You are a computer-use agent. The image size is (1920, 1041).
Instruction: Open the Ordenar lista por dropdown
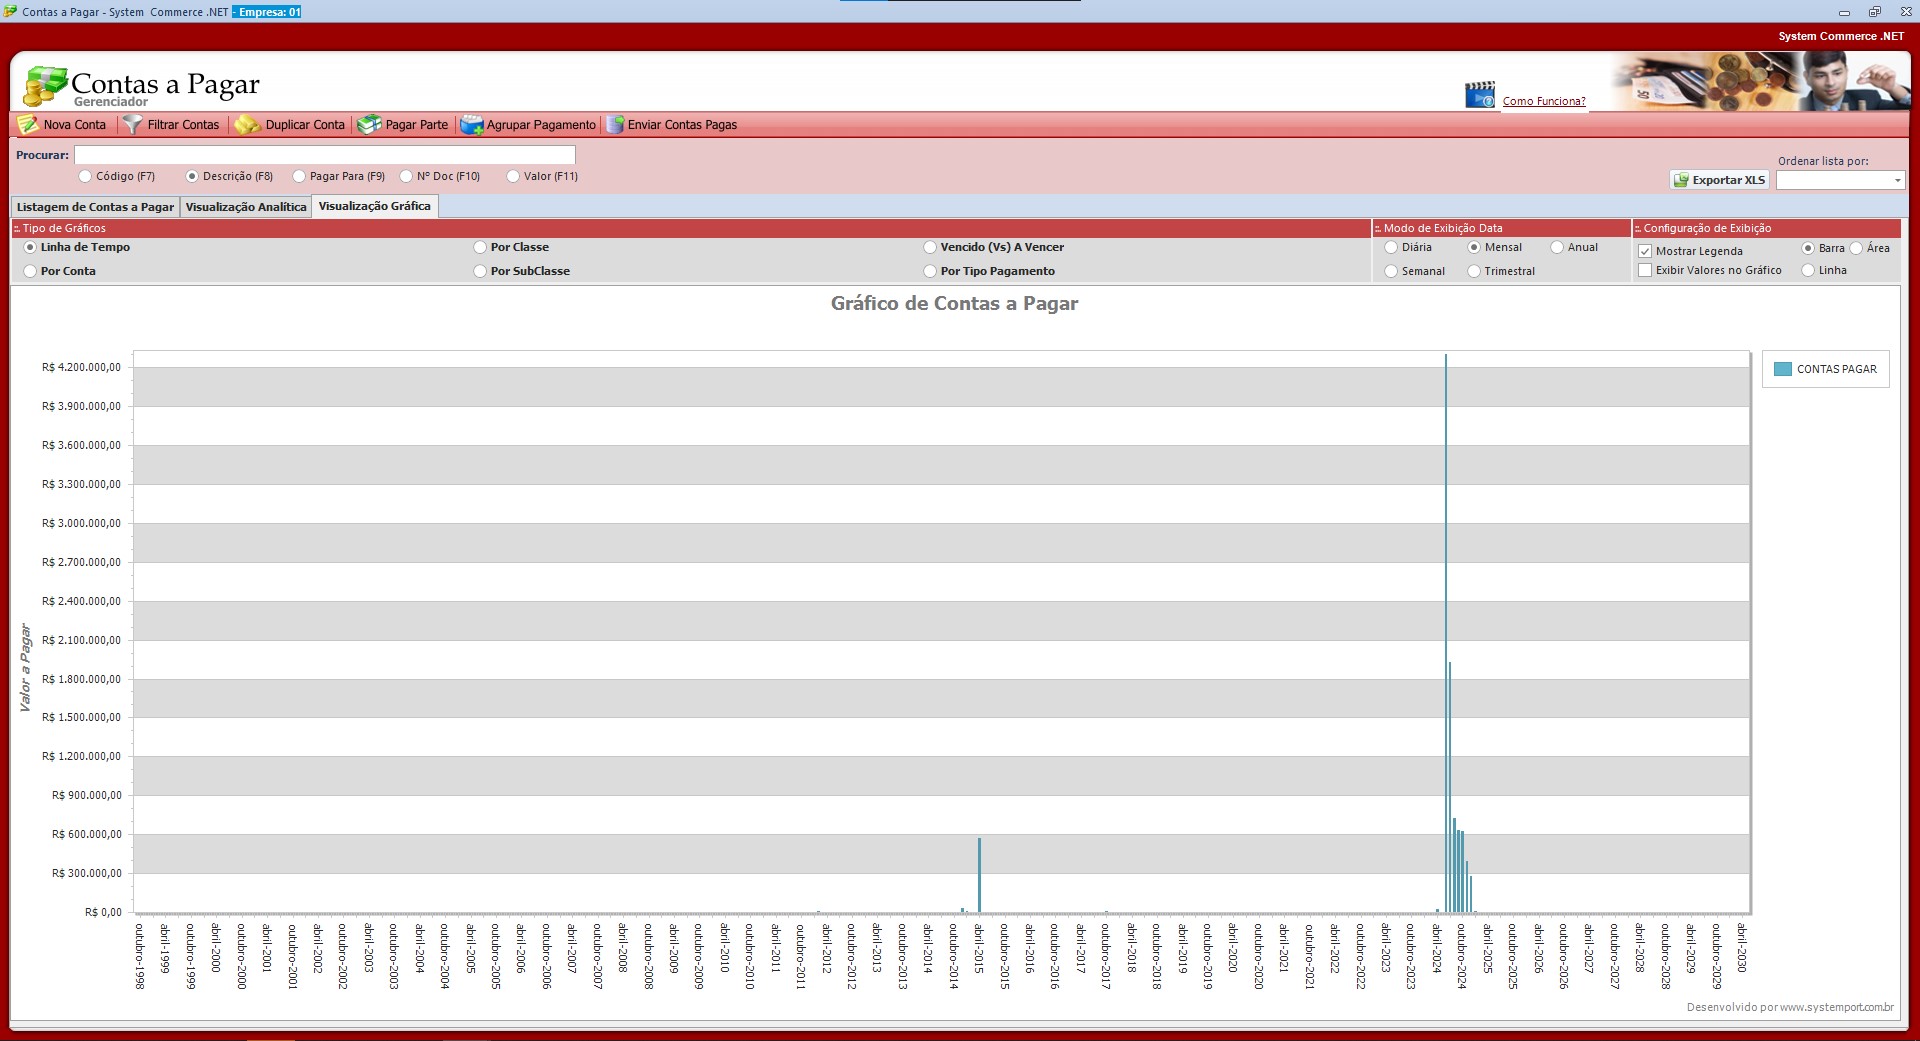1897,181
